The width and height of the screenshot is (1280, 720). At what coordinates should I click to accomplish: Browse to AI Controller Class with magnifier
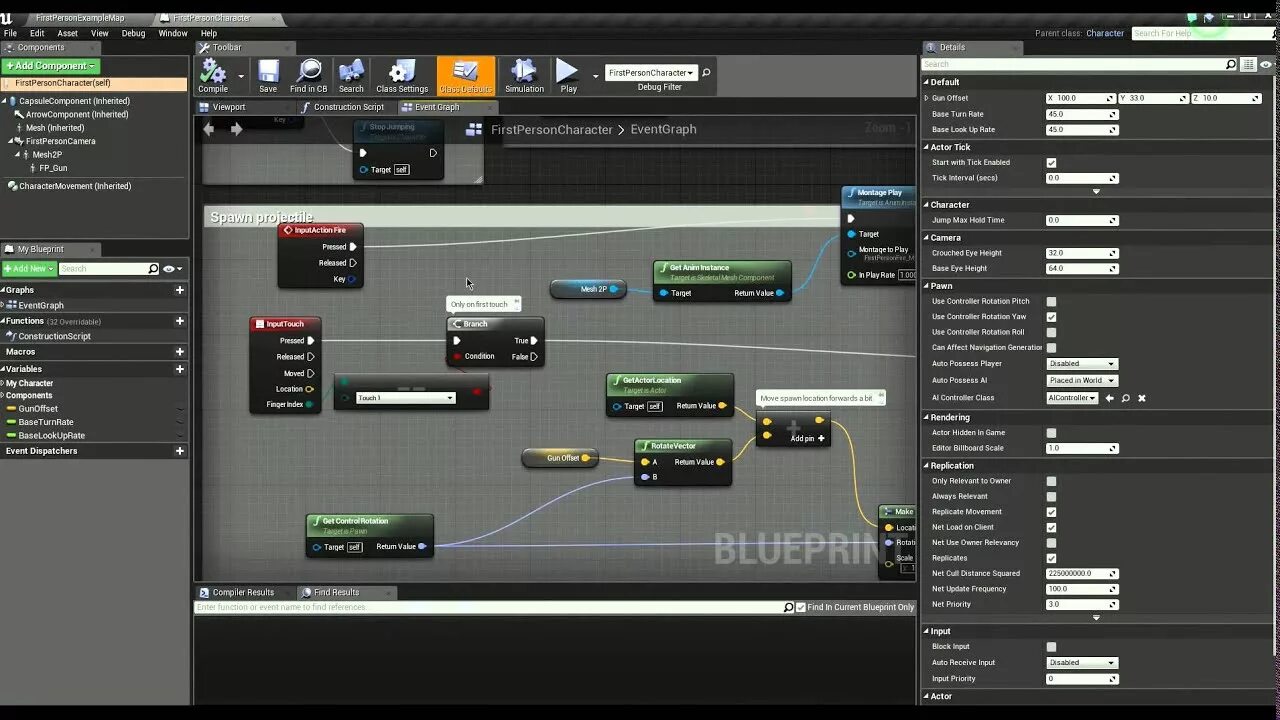point(1125,398)
